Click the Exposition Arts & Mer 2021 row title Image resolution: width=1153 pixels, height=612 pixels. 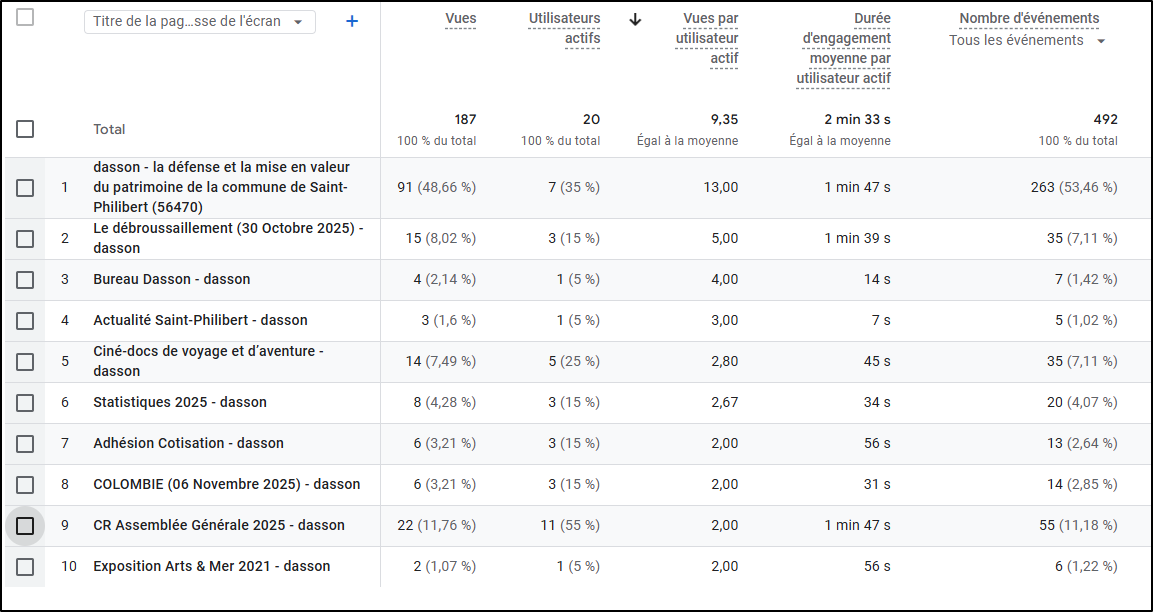click(x=211, y=566)
